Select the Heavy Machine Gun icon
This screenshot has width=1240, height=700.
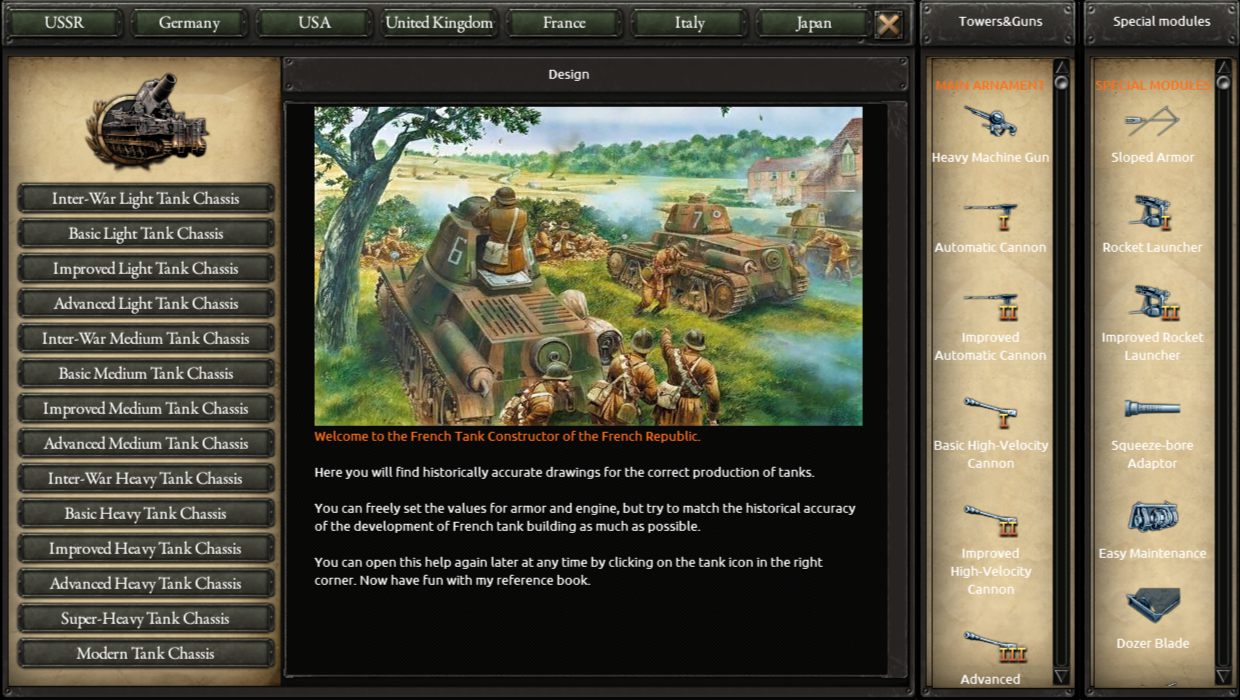[990, 122]
